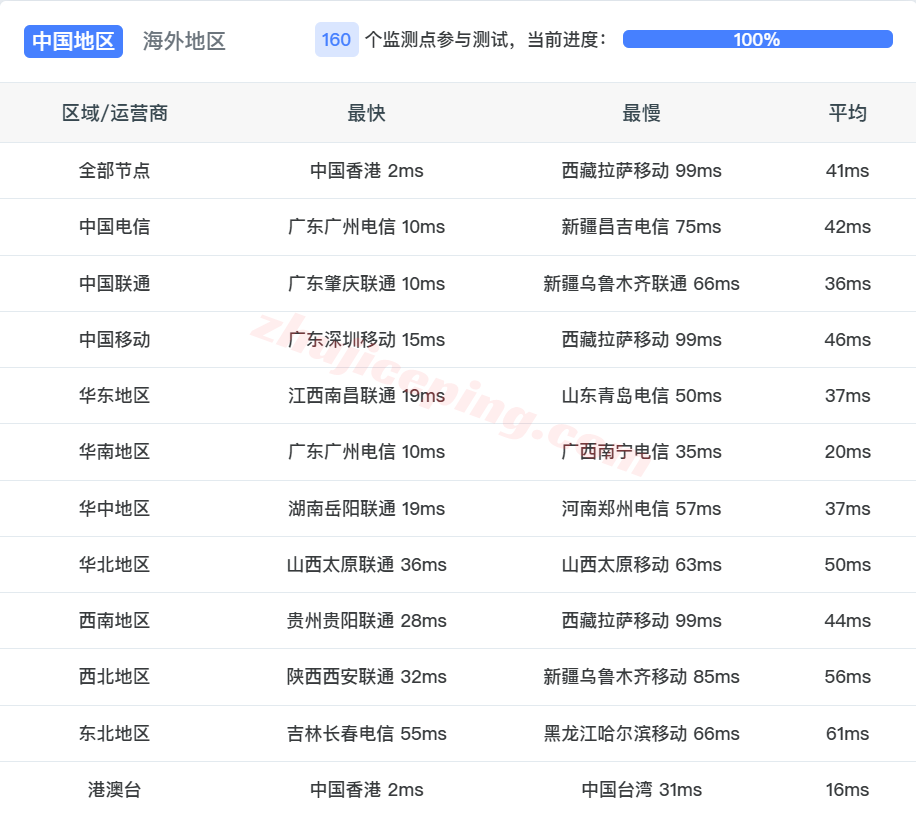916x820 pixels.
Task: Click the 100% progress bar
Action: point(757,40)
